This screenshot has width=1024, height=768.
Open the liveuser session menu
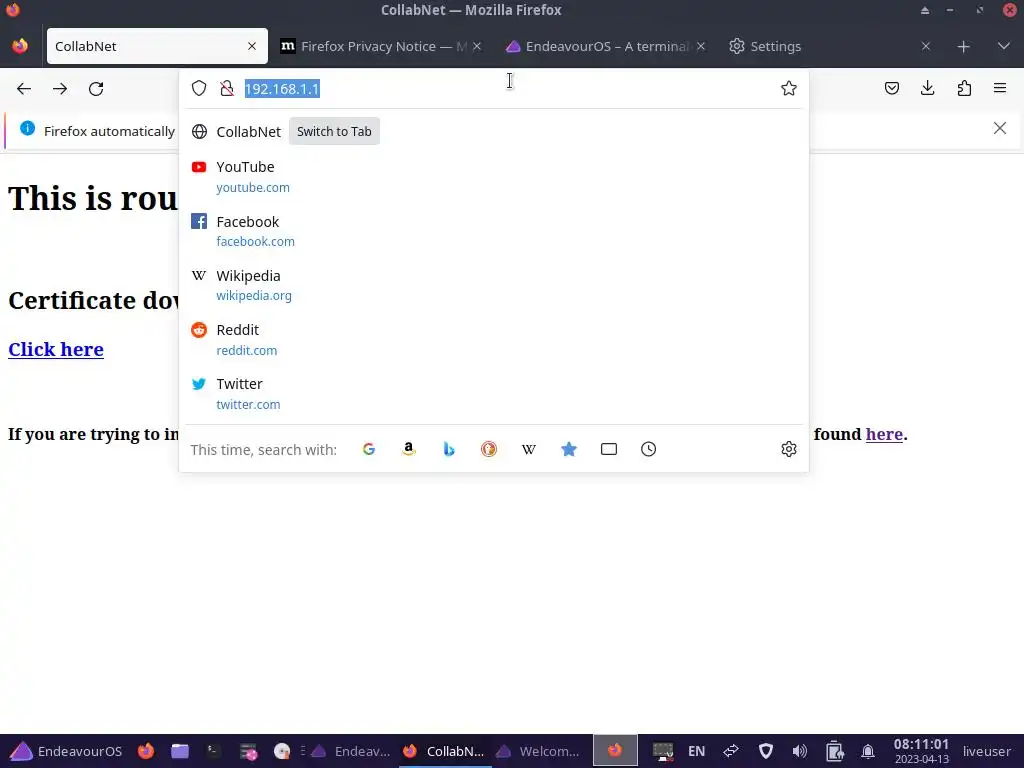pyautogui.click(x=987, y=751)
